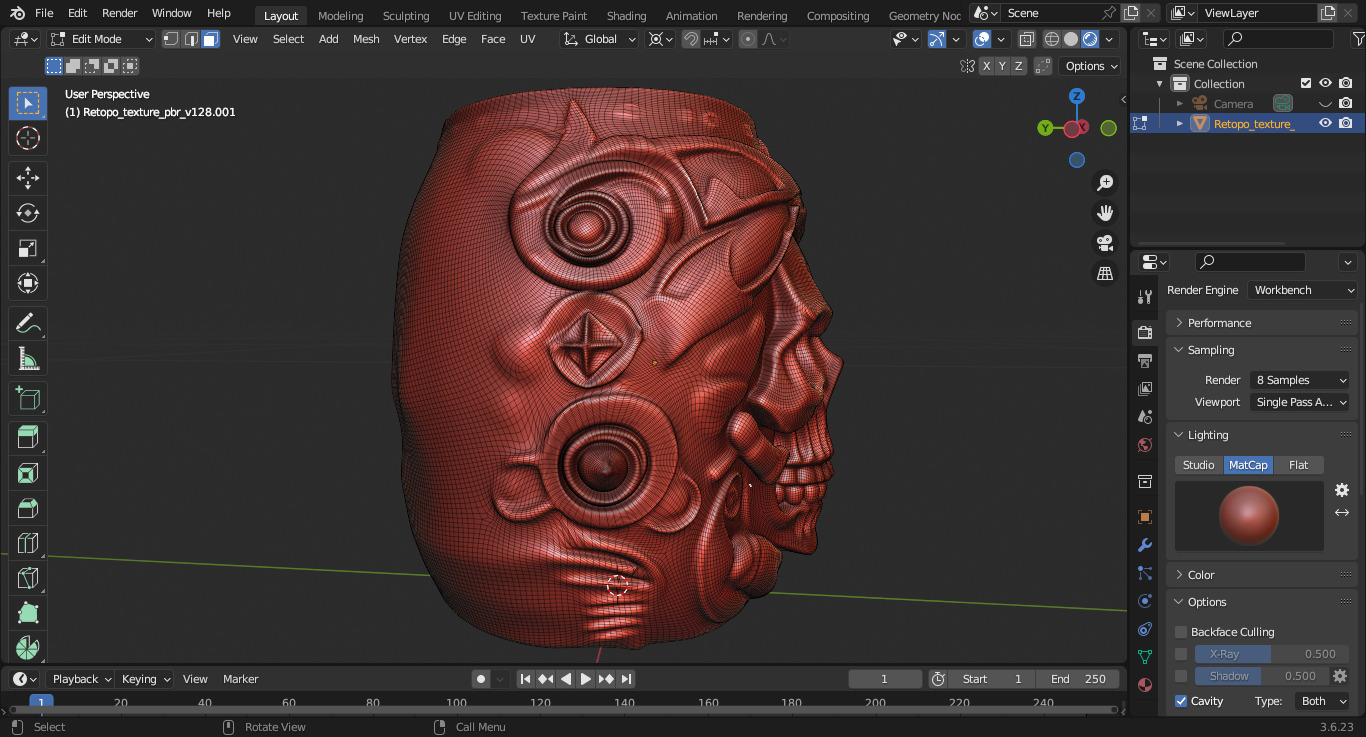Screen dimensions: 1366x737
Task: Switch to edge select mode
Action: tap(191, 39)
